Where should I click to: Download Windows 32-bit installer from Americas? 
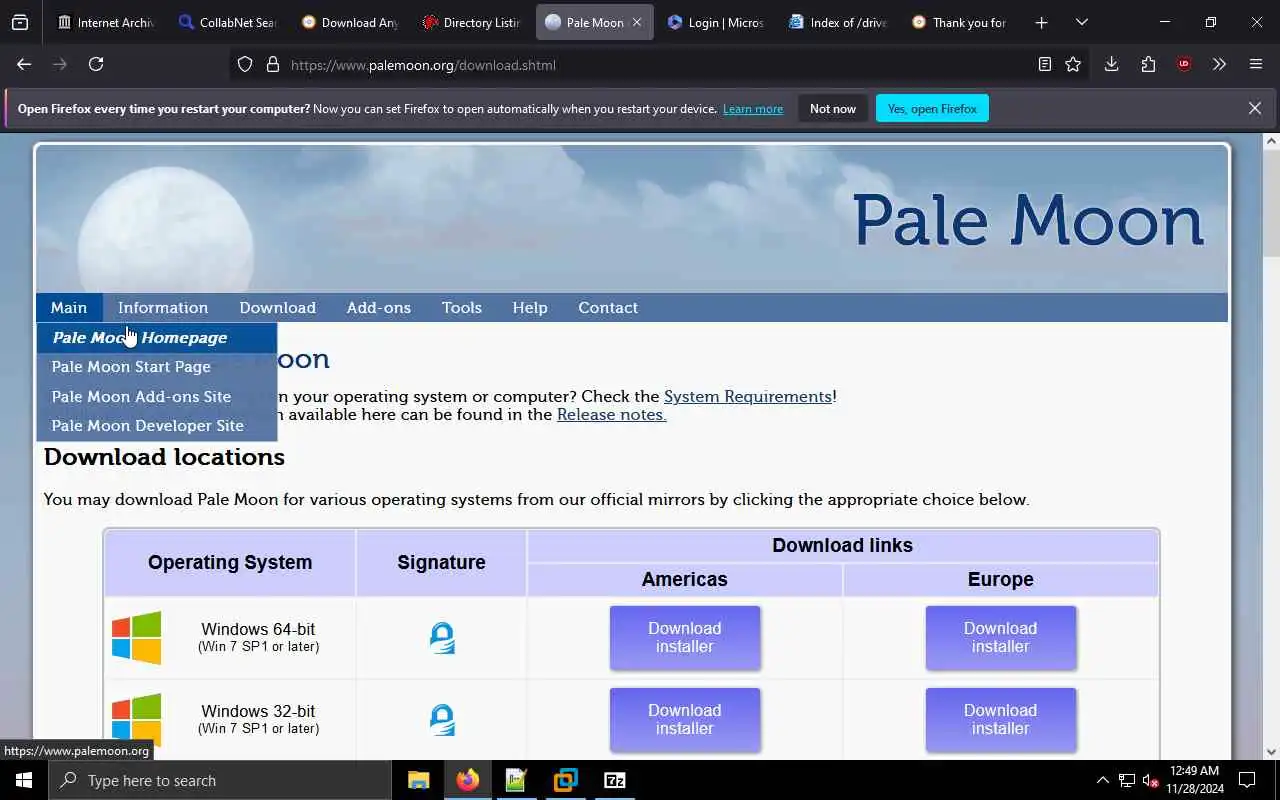tap(685, 720)
